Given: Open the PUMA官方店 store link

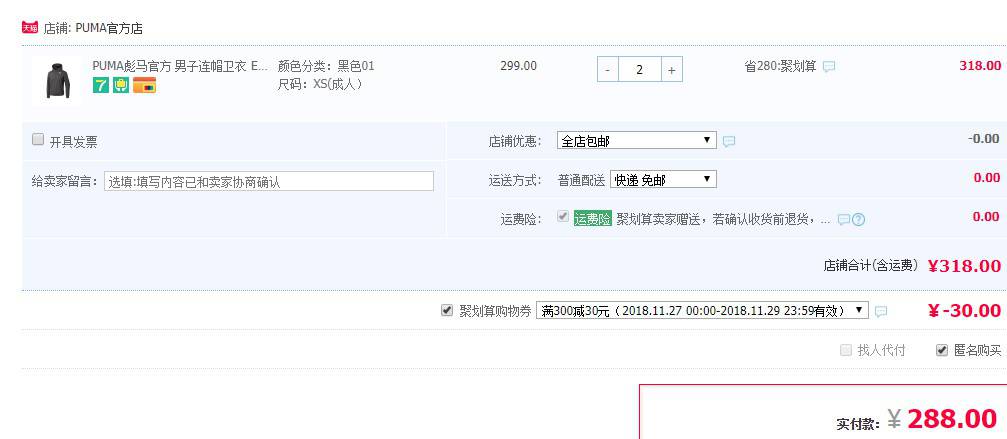Looking at the screenshot, I should (x=109, y=28).
